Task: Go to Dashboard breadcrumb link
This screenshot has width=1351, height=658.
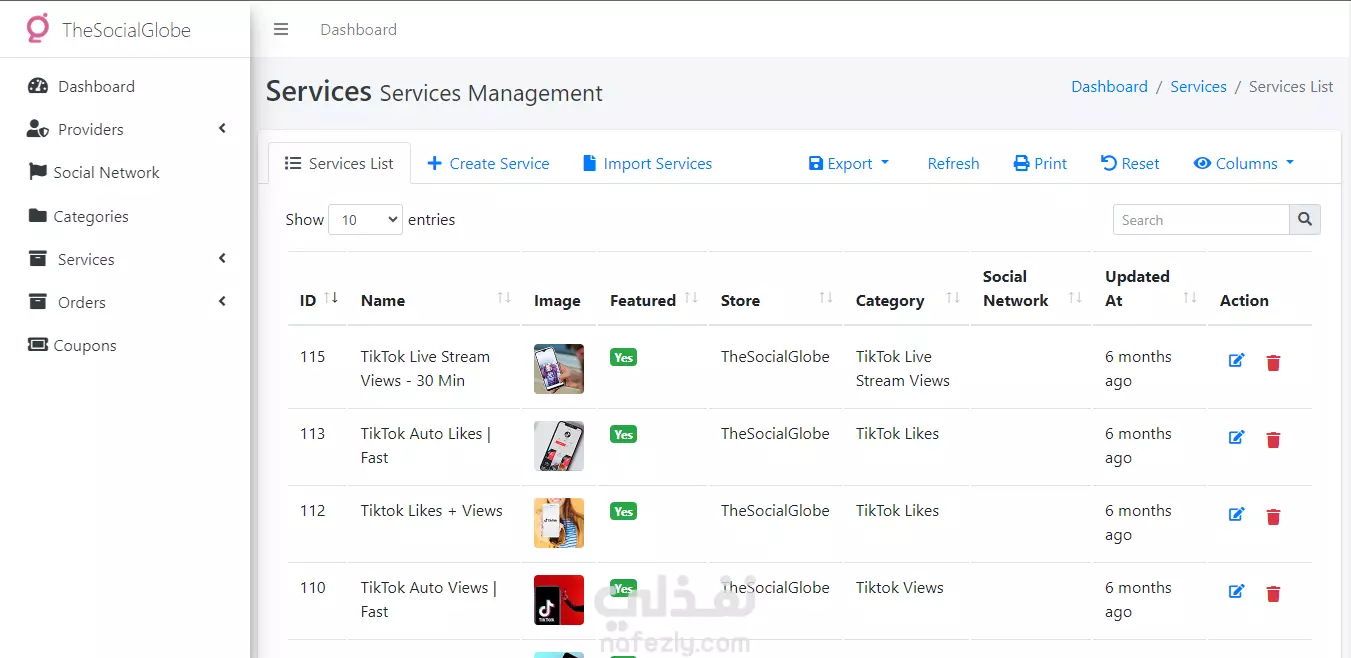Action: (1109, 86)
